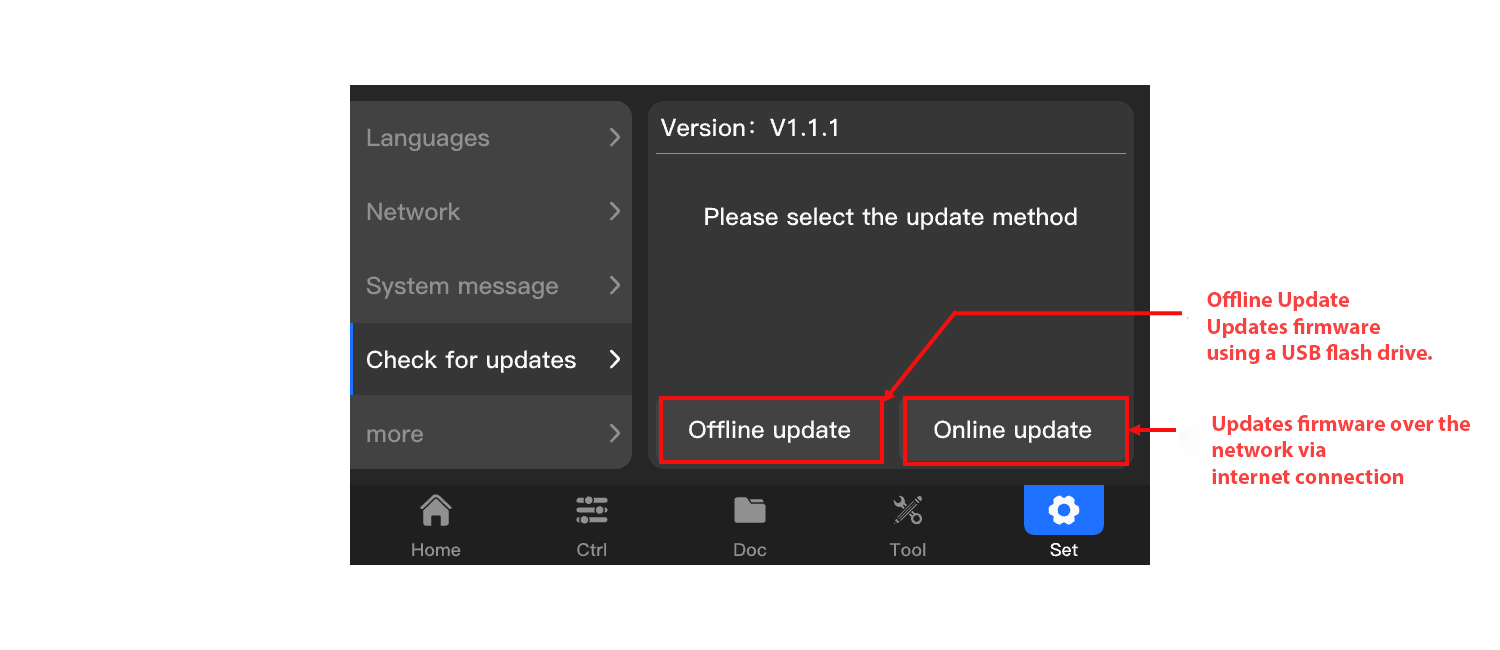Open the System message entry
The height and width of the screenshot is (650, 1500).
click(x=462, y=286)
